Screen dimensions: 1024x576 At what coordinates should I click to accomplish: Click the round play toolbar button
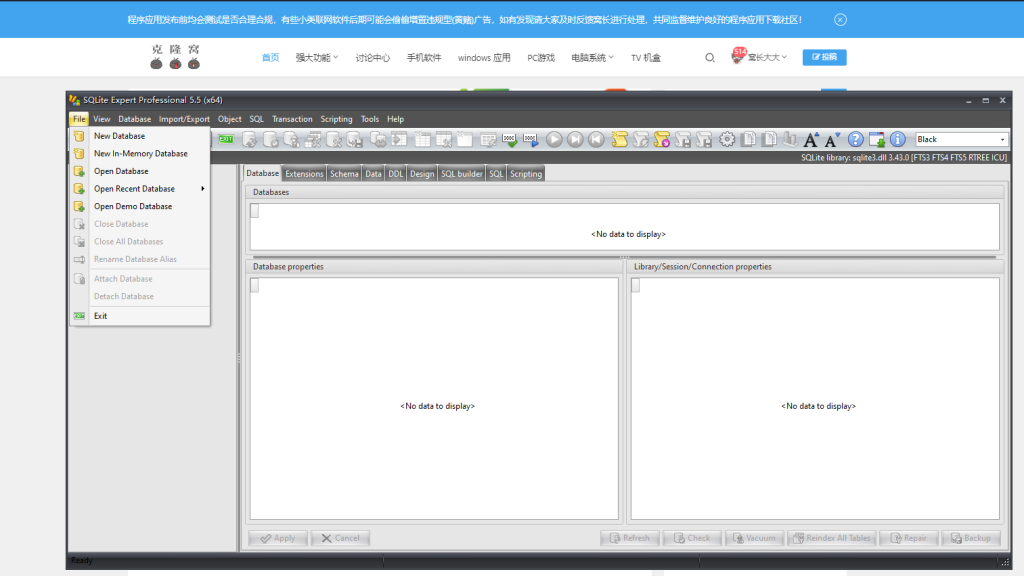click(x=554, y=139)
